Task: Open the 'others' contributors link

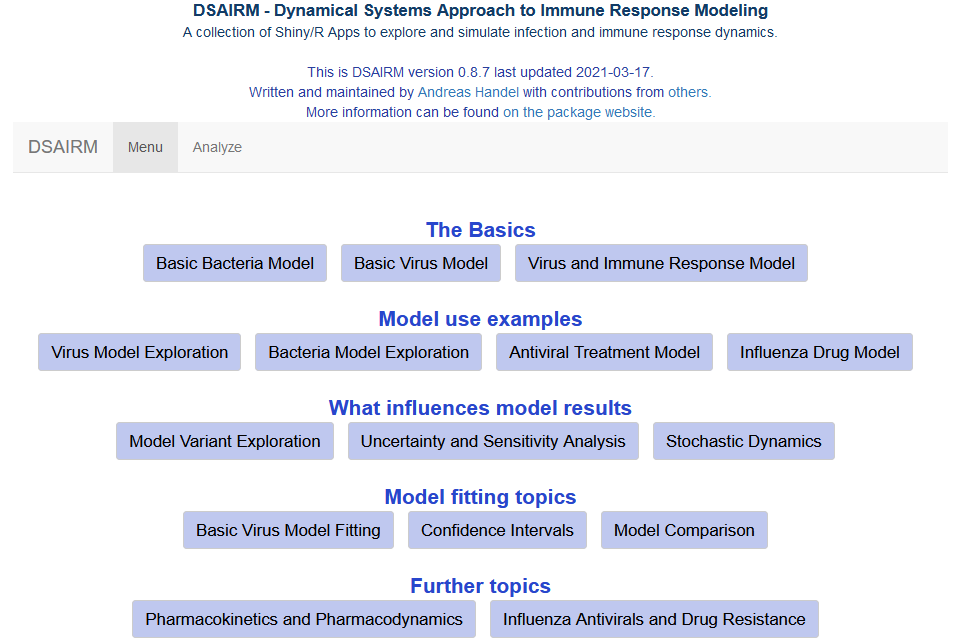Action: pyautogui.click(x=688, y=92)
